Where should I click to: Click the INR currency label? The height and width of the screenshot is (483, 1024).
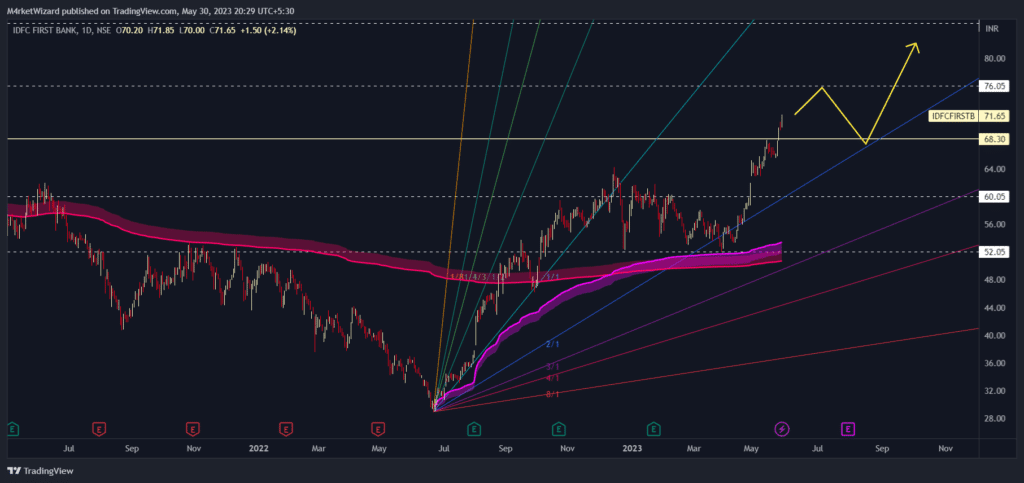click(x=992, y=29)
